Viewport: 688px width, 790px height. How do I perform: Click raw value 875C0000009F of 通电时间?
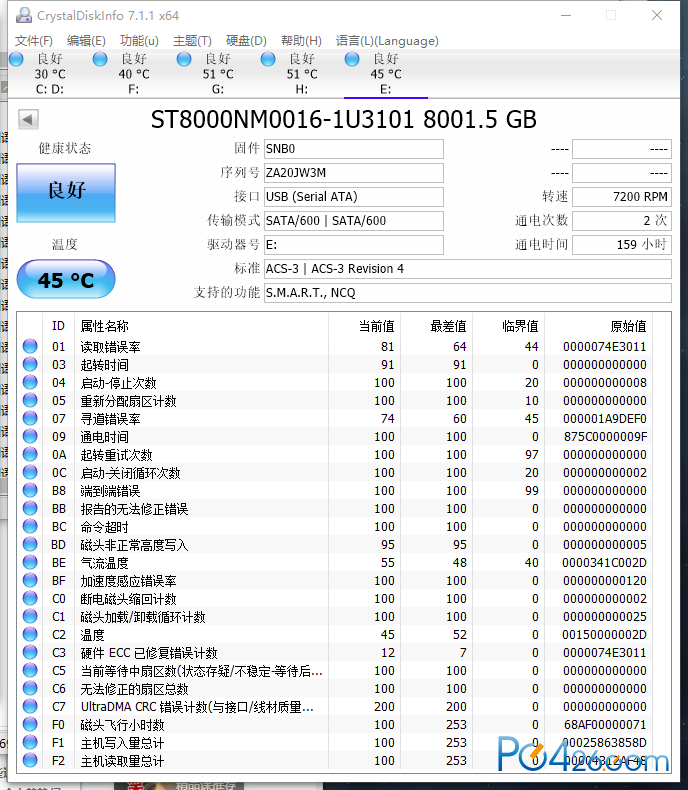pos(605,436)
